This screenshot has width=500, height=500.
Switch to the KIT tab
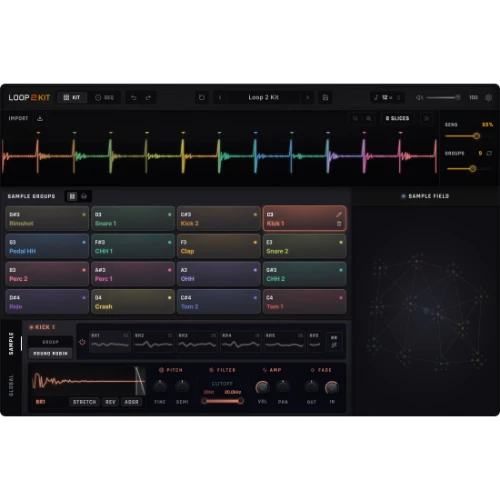click(72, 97)
